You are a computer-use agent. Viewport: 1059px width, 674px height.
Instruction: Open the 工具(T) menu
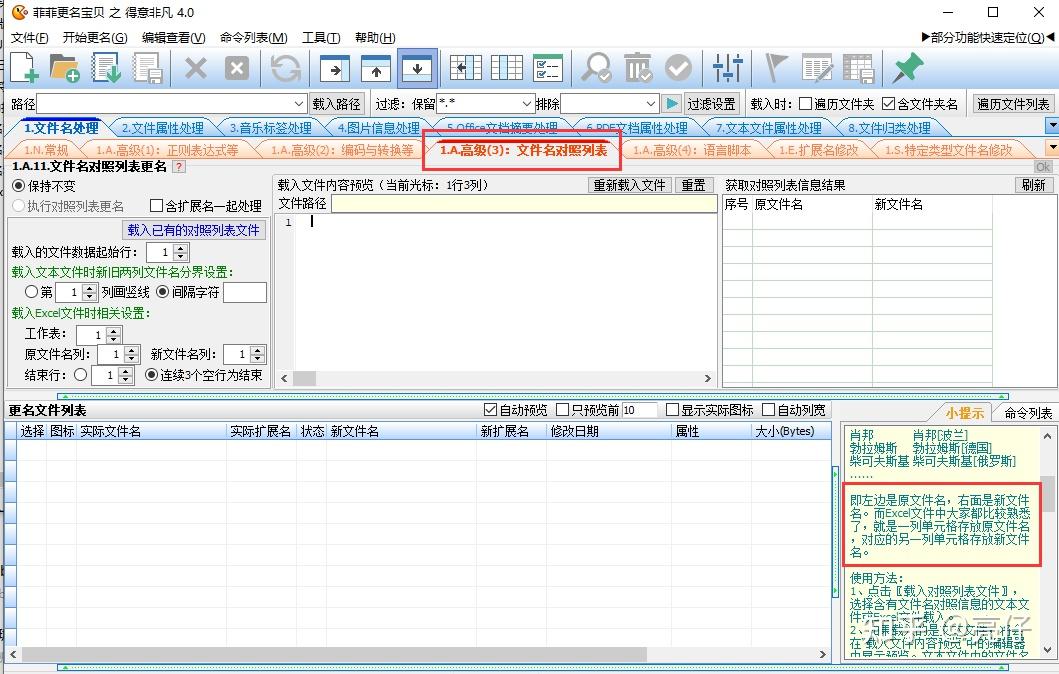pos(319,37)
